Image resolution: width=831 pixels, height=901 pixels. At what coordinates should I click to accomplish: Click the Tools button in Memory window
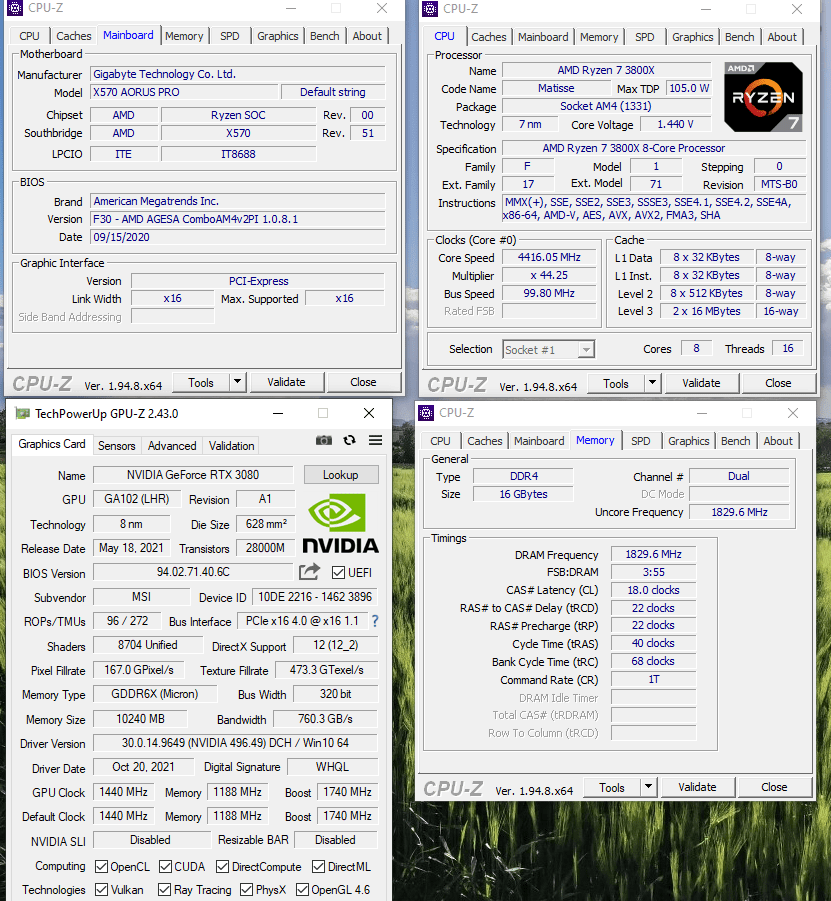(611, 787)
